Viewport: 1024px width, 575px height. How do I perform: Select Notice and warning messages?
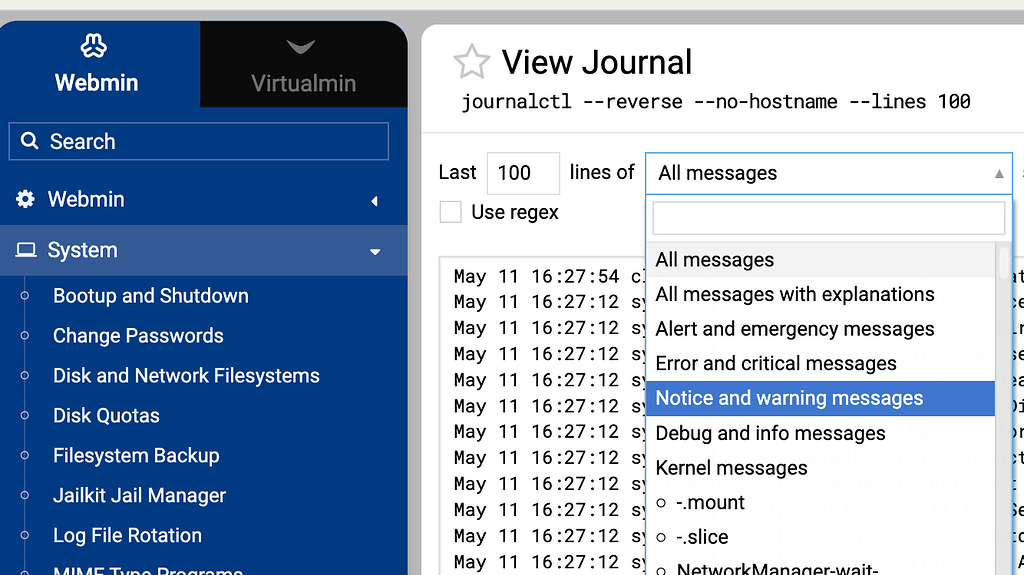tap(820, 398)
